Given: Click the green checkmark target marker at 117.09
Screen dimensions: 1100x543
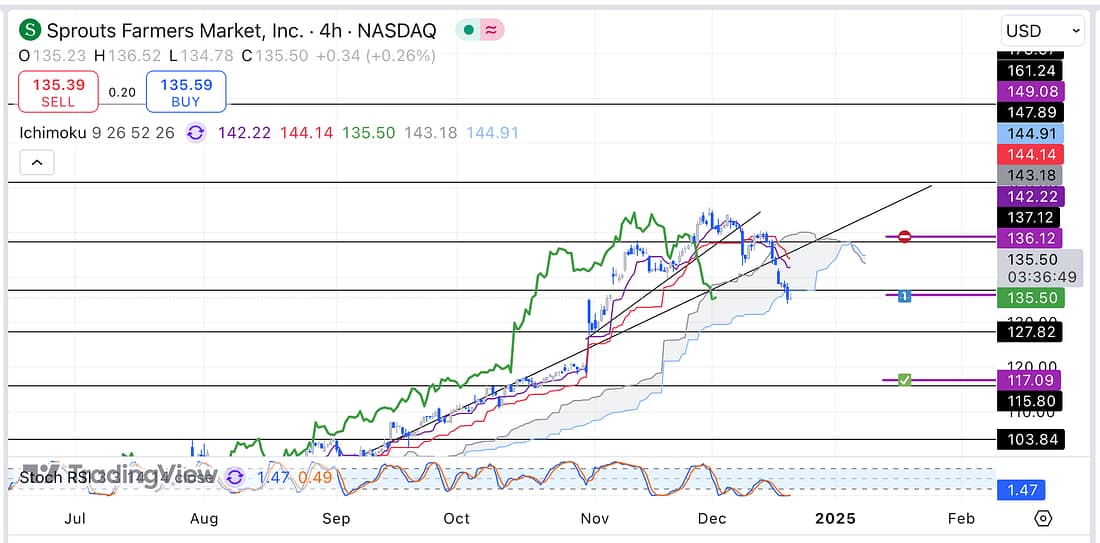Looking at the screenshot, I should [x=904, y=380].
